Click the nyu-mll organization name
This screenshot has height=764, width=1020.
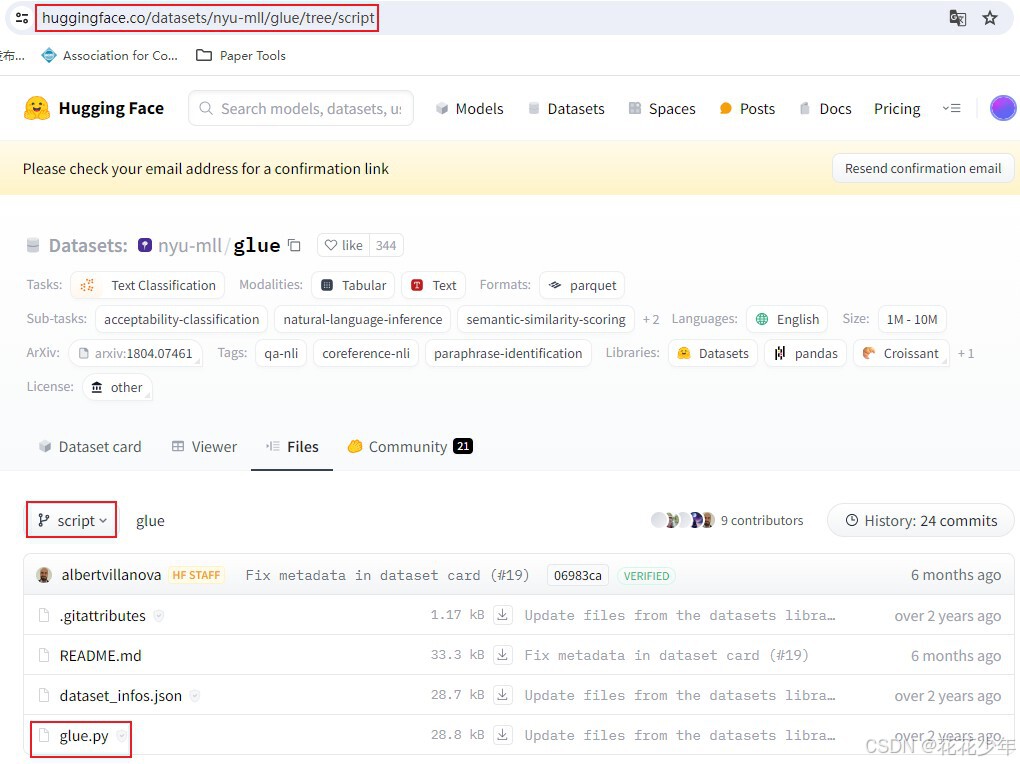(x=190, y=245)
